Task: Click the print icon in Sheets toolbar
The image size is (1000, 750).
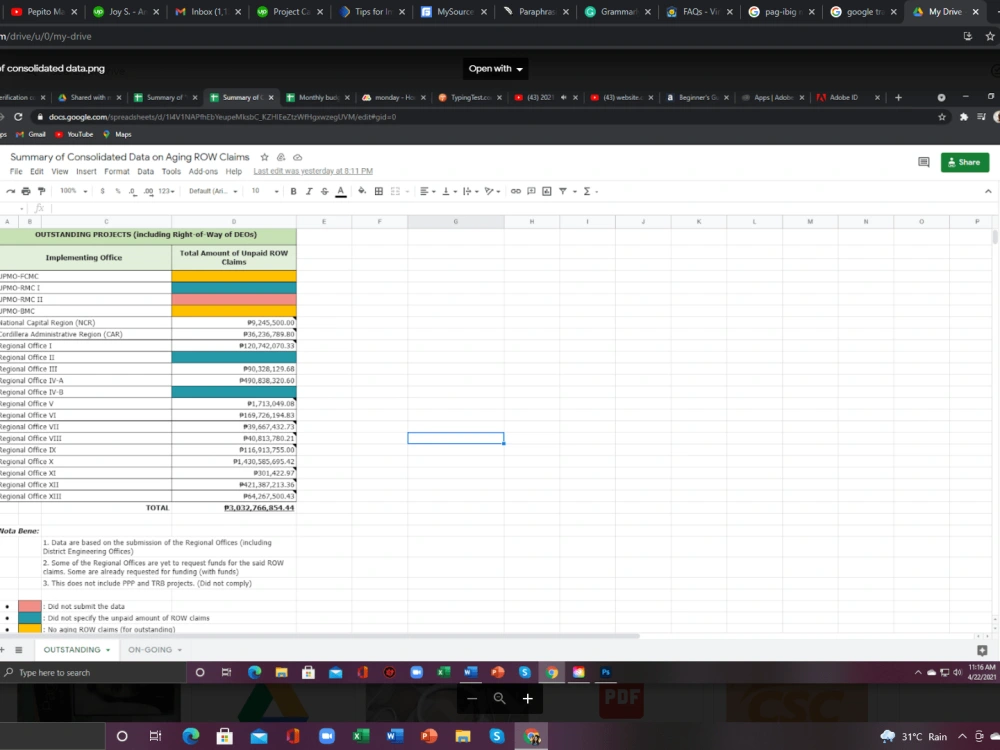Action: click(26, 191)
